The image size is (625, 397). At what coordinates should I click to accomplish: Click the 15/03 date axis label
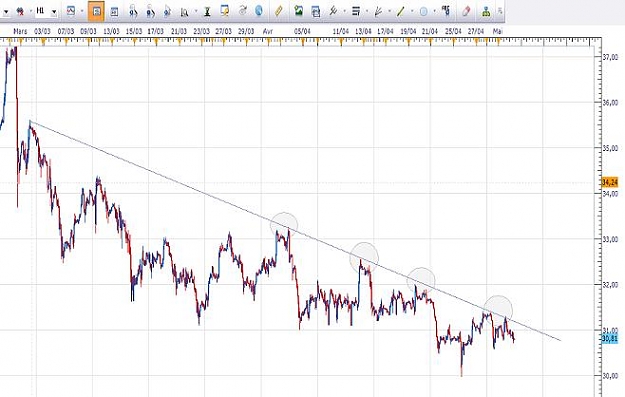(x=134, y=31)
